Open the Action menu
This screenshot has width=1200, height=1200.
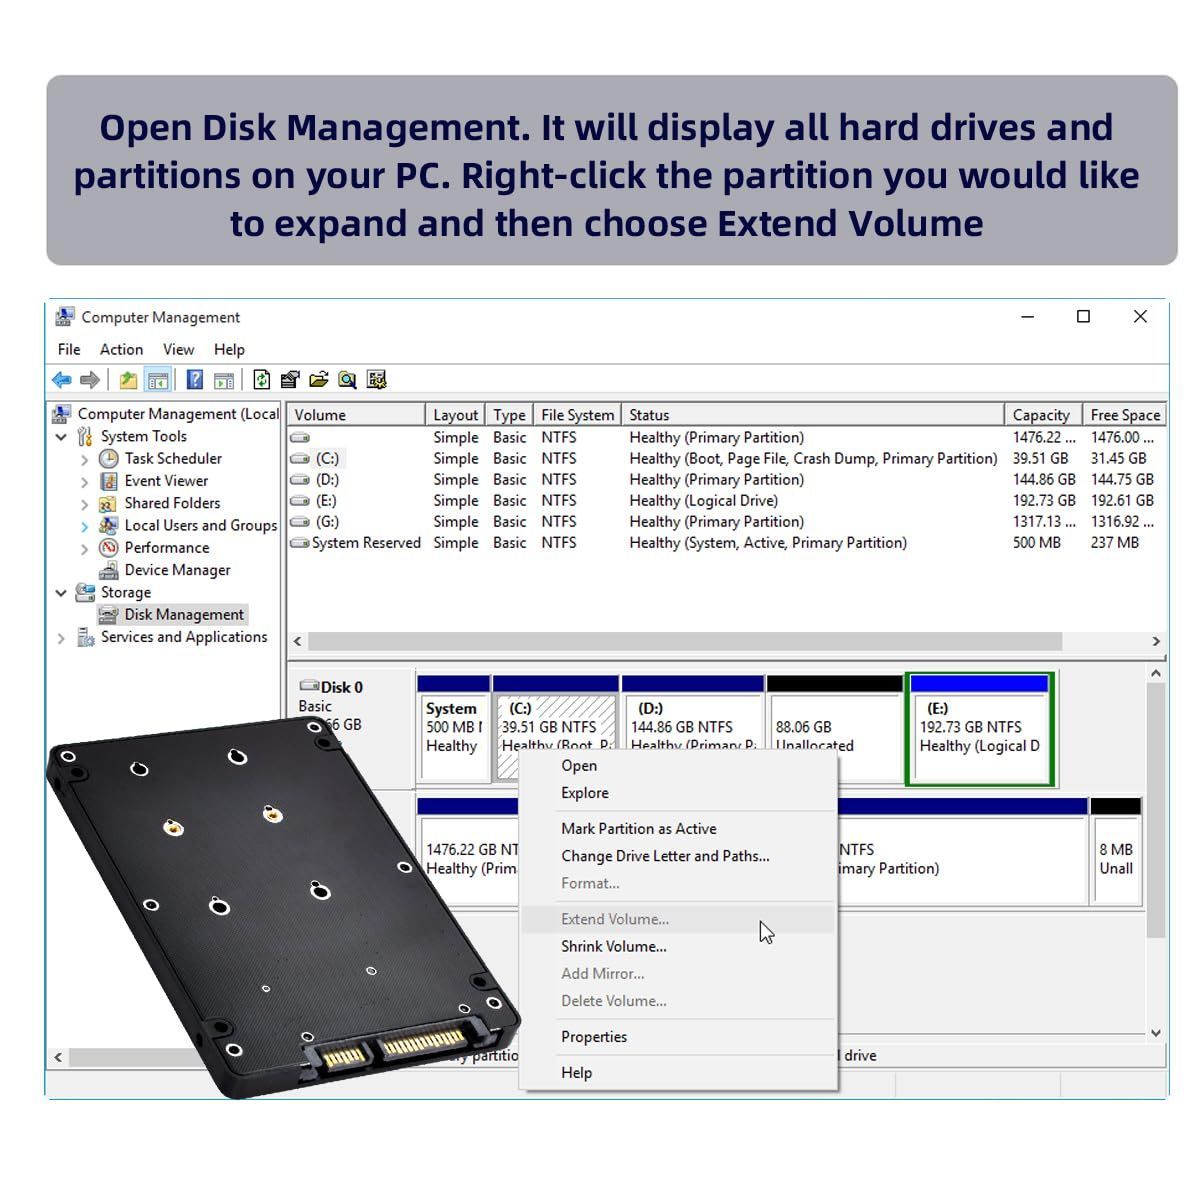(121, 349)
